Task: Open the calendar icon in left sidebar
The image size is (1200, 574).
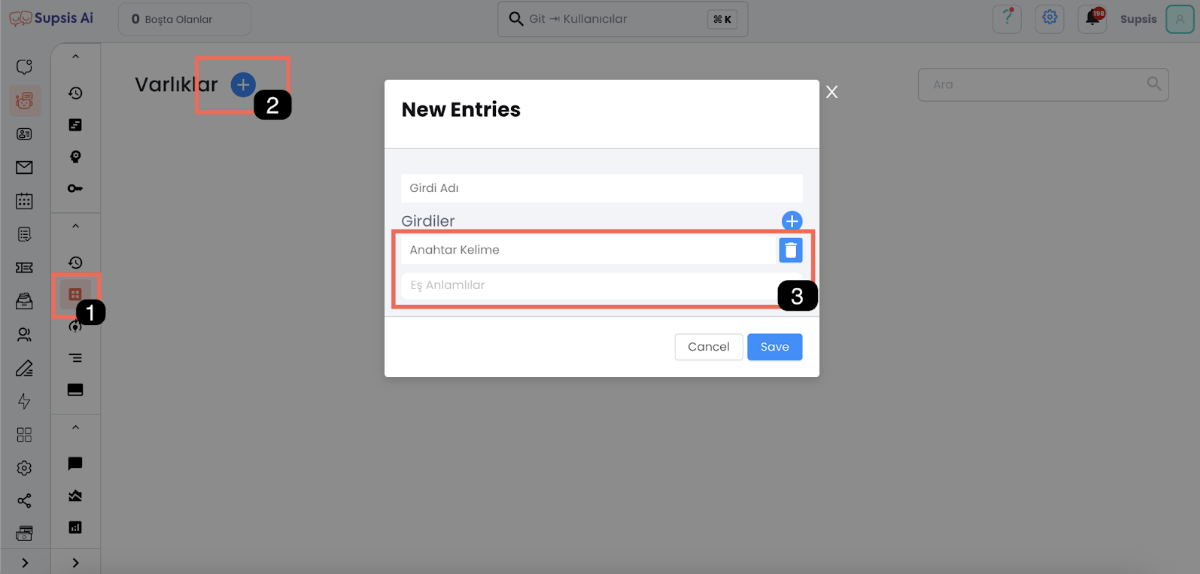Action: click(x=25, y=200)
